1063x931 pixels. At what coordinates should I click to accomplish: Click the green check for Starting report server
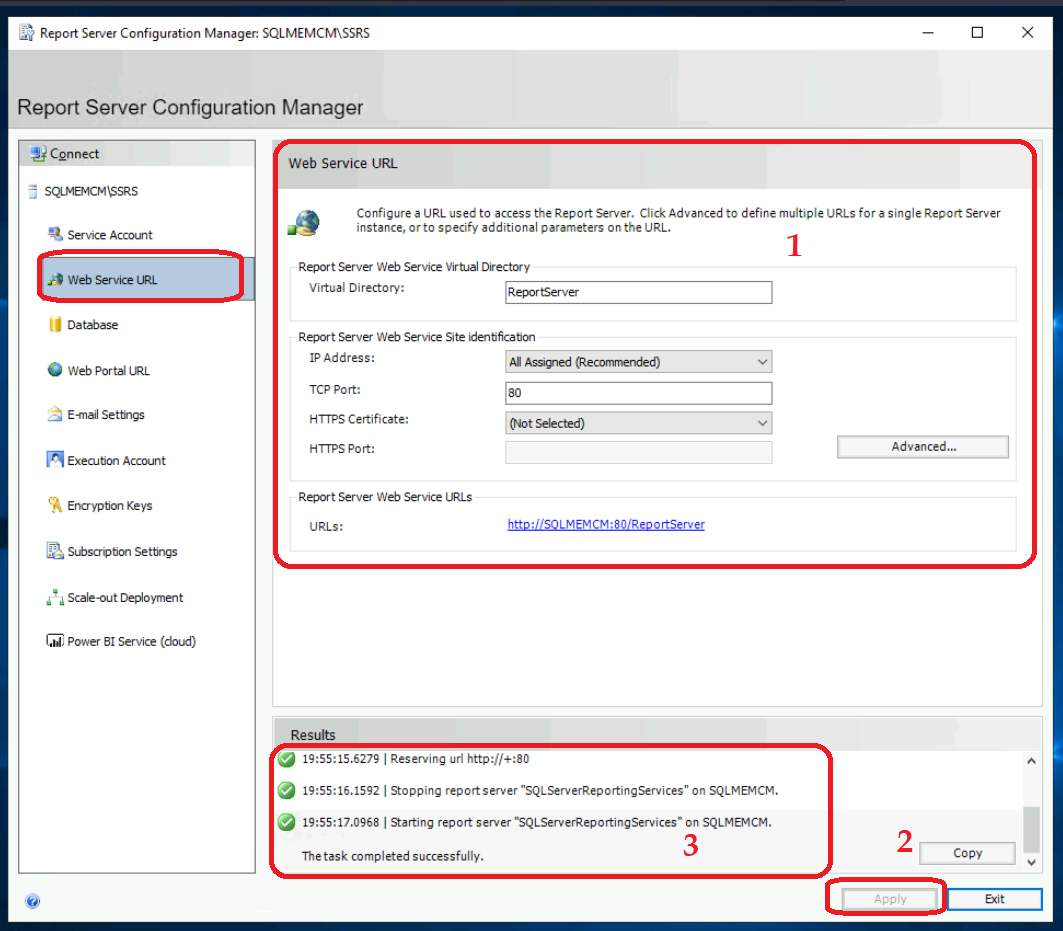[x=287, y=822]
